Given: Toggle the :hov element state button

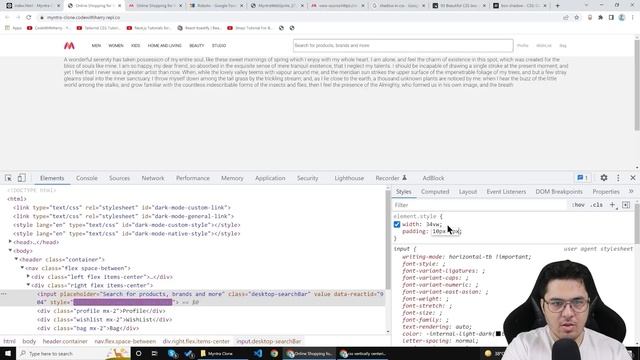Looking at the screenshot, I should coord(578,205).
